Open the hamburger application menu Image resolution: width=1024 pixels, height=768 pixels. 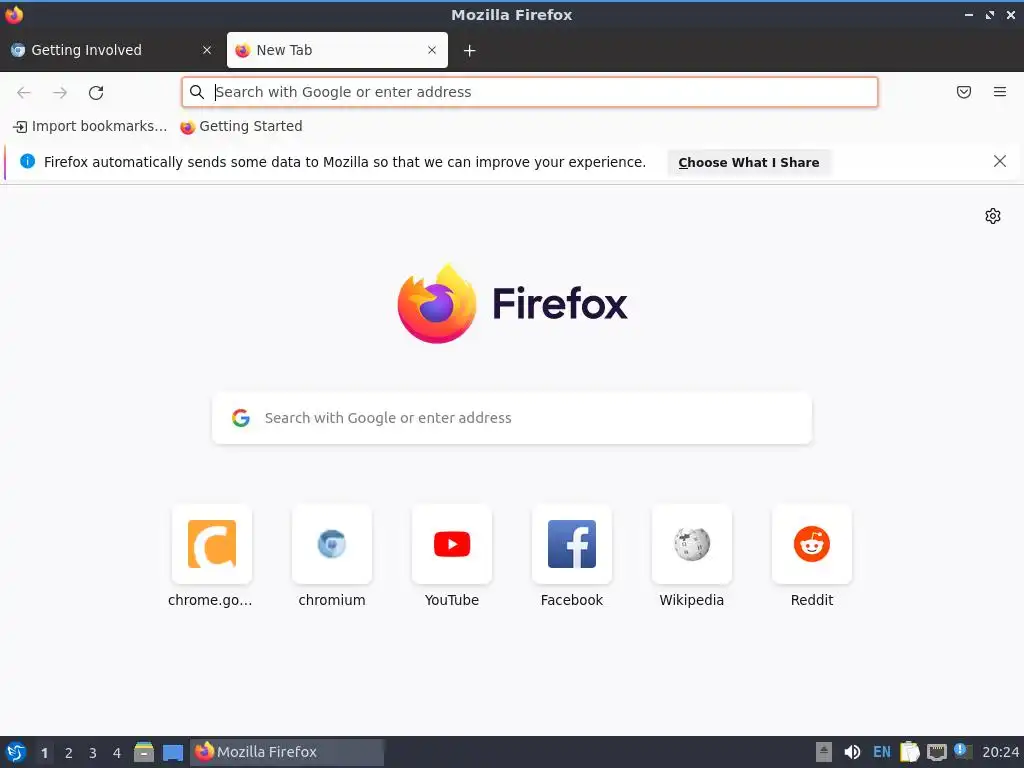point(1000,92)
